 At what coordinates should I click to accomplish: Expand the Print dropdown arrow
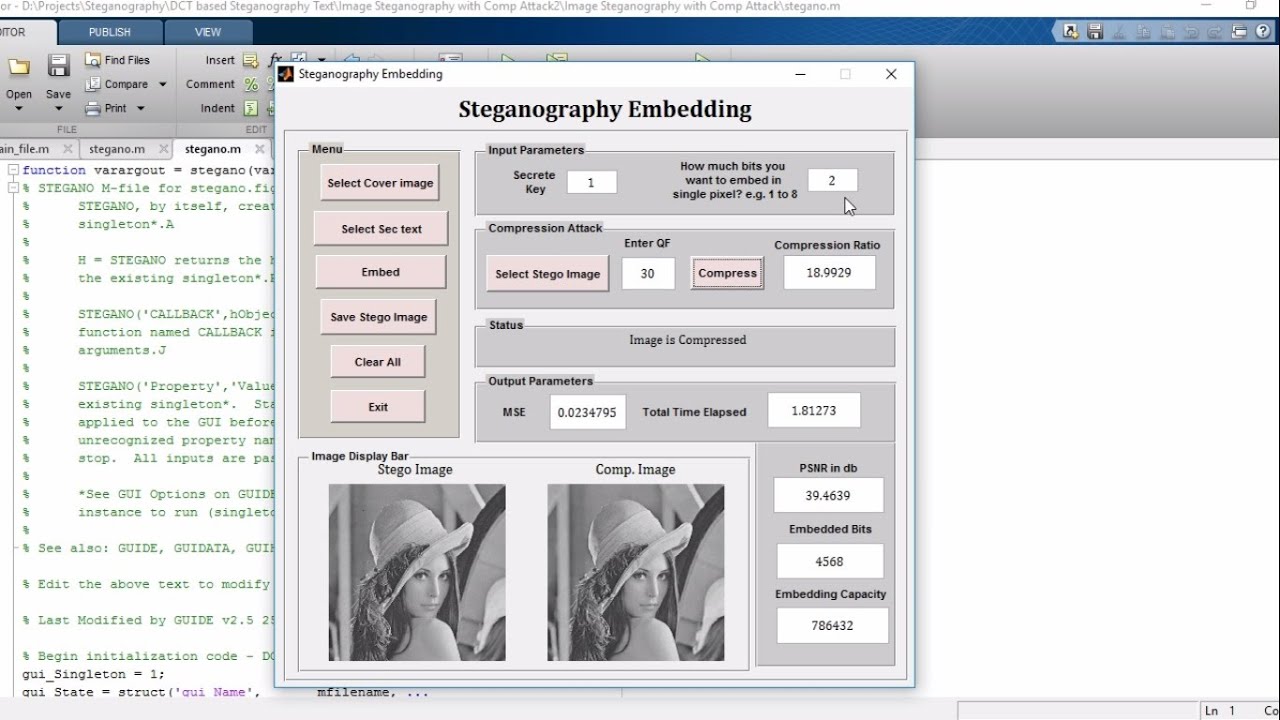(x=140, y=108)
